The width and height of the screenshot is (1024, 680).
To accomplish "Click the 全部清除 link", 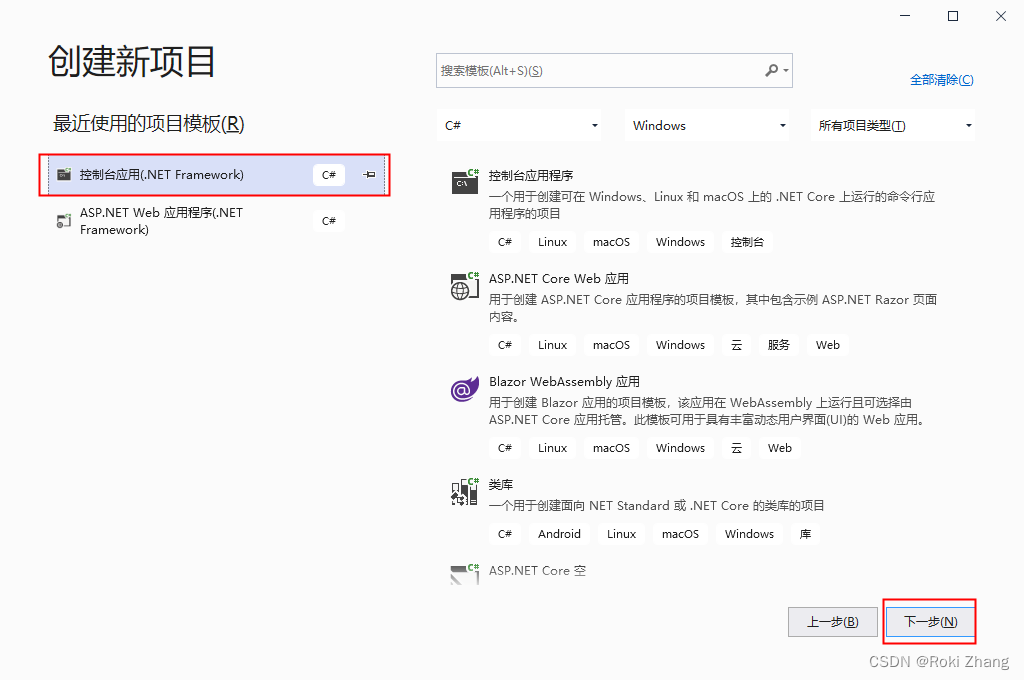I will click(942, 80).
